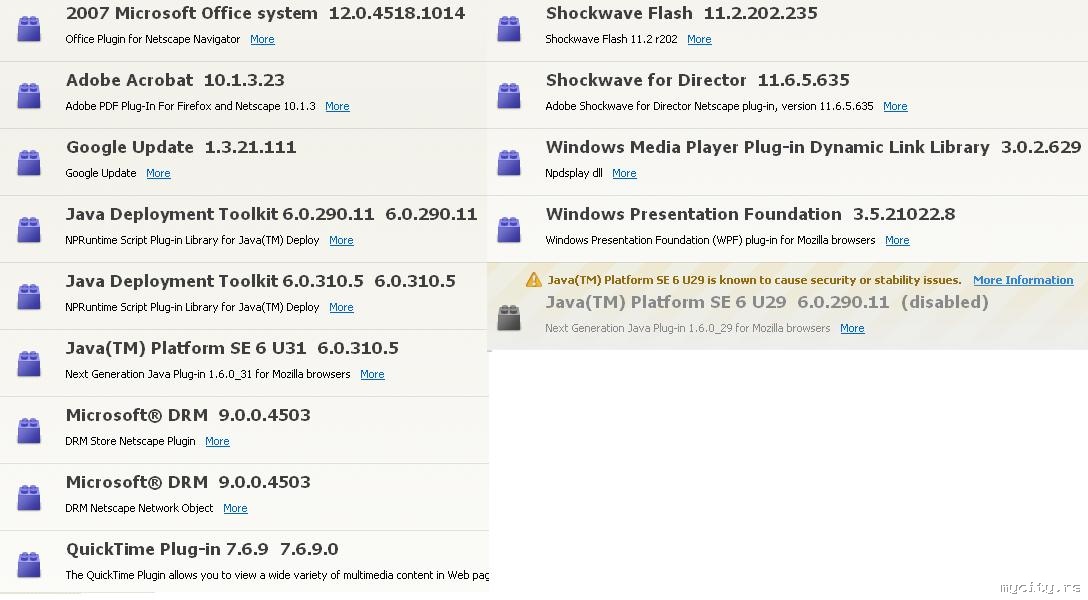Open More Information link in Java warning
Image resolution: width=1088 pixels, height=600 pixels.
point(1023,280)
